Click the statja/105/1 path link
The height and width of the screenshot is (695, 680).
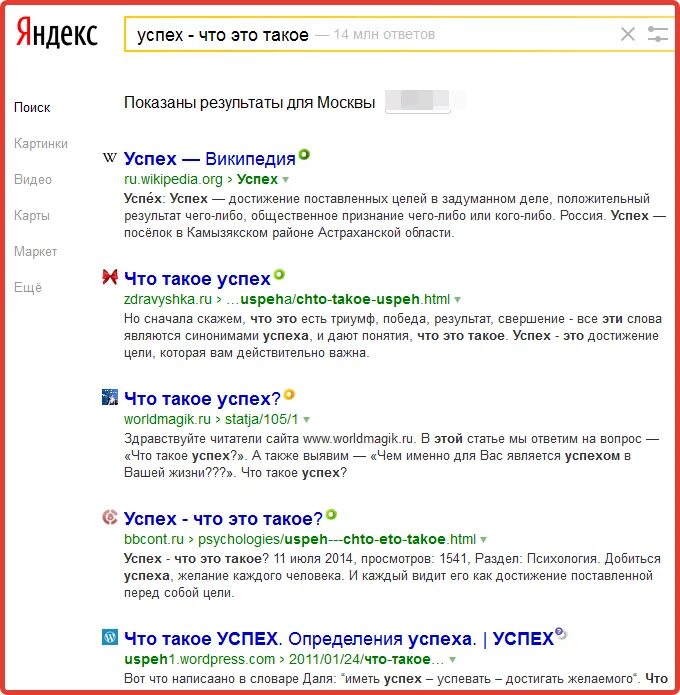(262, 419)
